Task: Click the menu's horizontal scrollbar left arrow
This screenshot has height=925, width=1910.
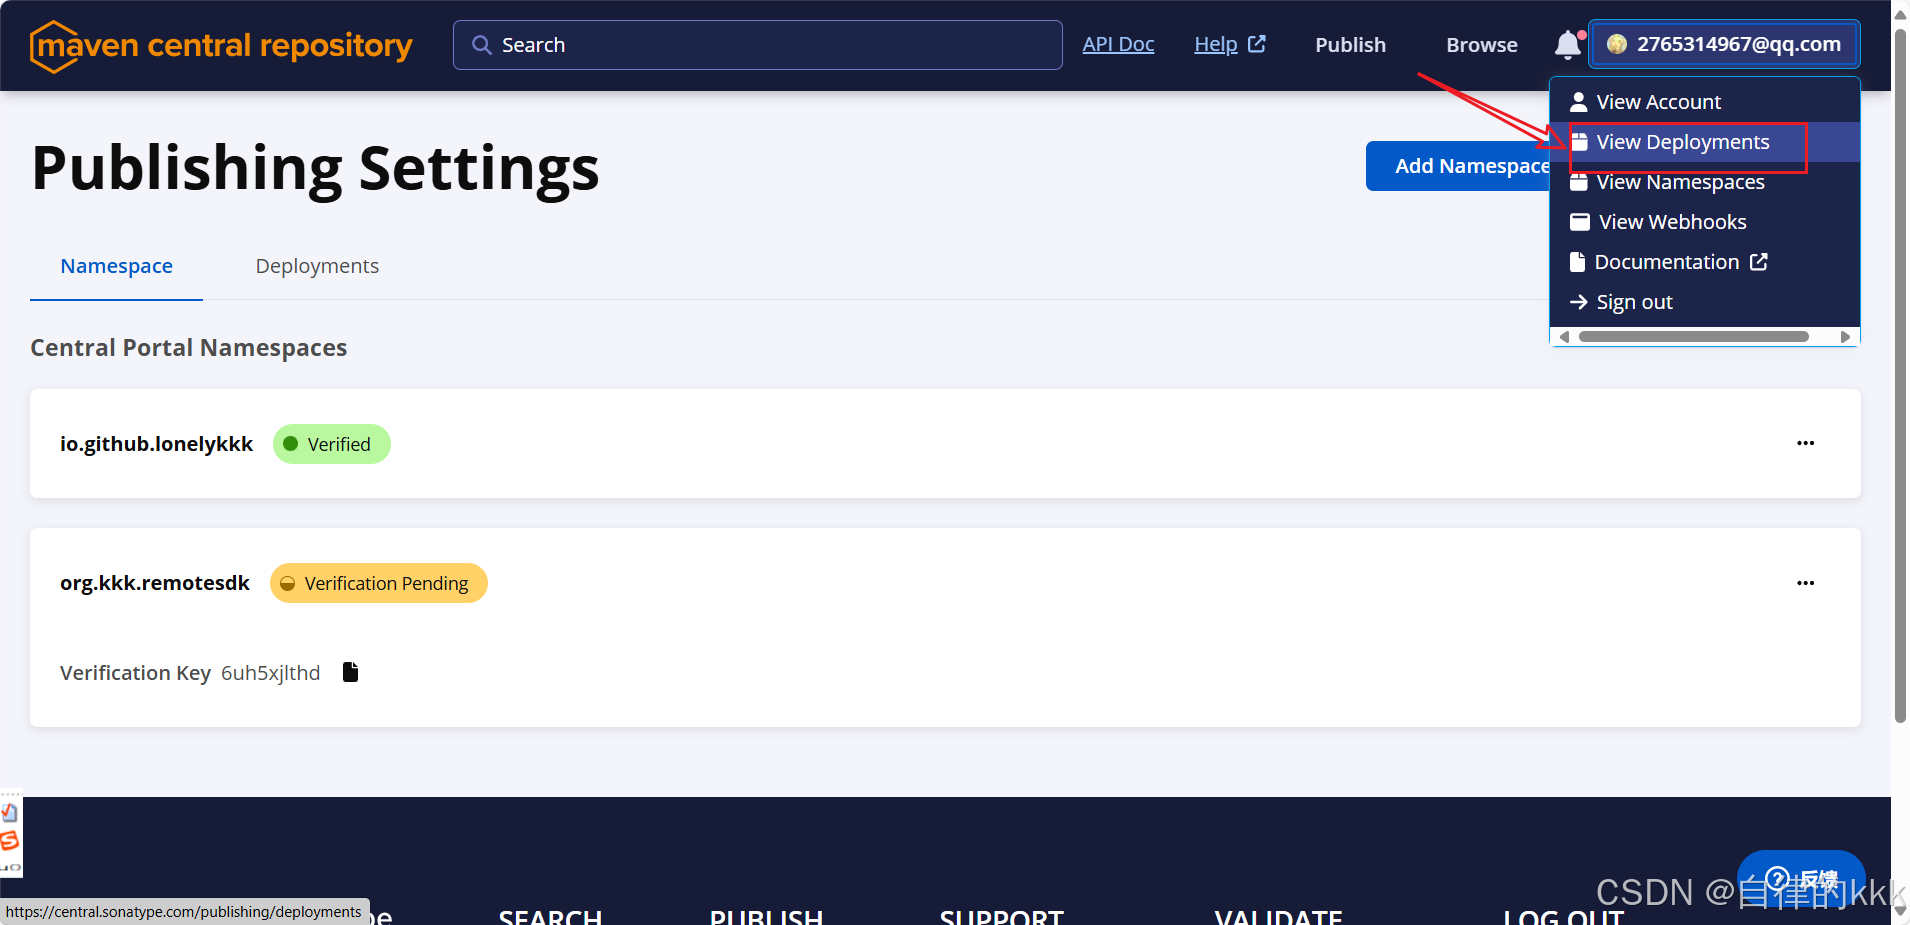Action: click(1564, 337)
